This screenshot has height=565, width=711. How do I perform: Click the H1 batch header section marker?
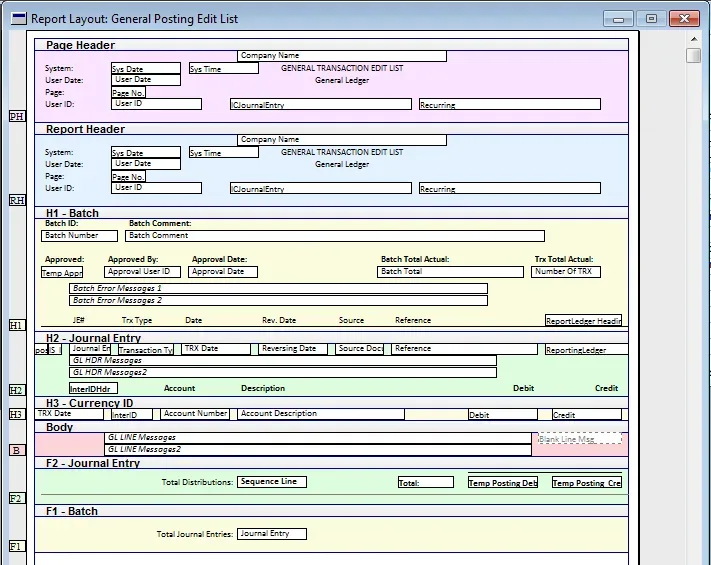pos(16,326)
